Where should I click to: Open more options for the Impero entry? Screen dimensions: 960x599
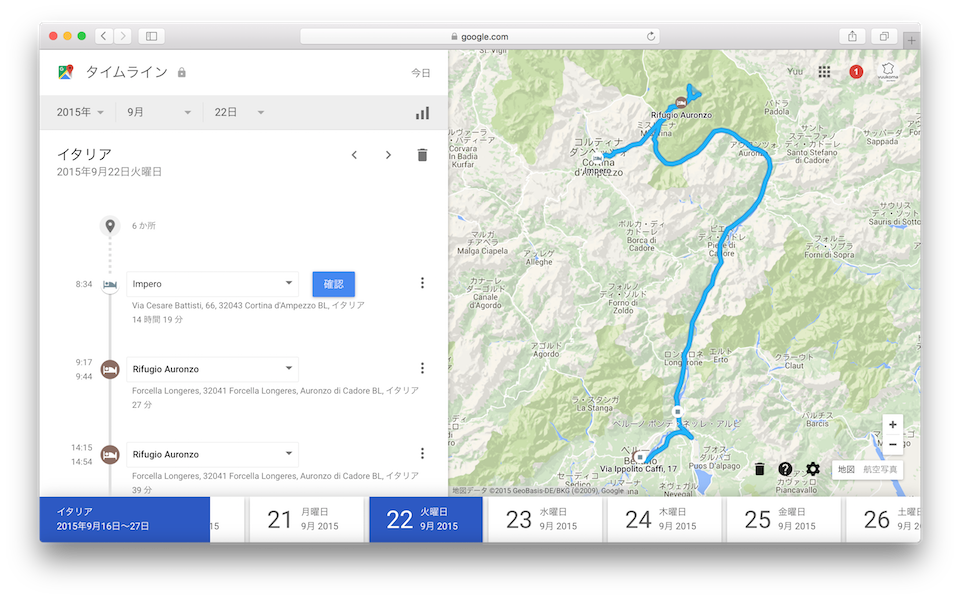coord(422,283)
